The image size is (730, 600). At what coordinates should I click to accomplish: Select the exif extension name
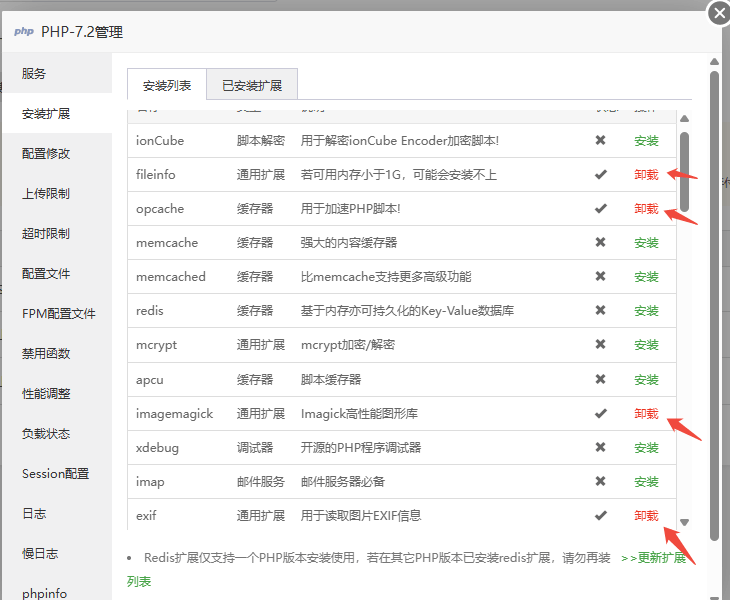(146, 515)
